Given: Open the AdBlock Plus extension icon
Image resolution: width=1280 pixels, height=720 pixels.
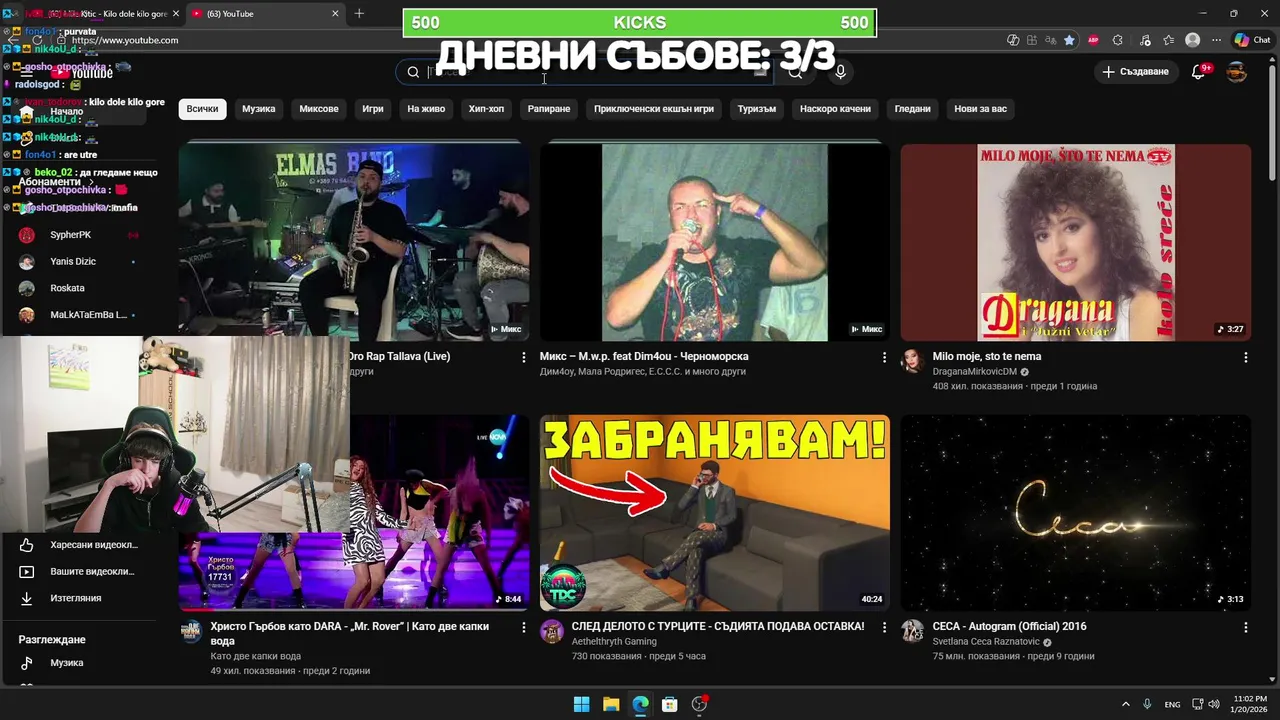Looking at the screenshot, I should point(1092,40).
